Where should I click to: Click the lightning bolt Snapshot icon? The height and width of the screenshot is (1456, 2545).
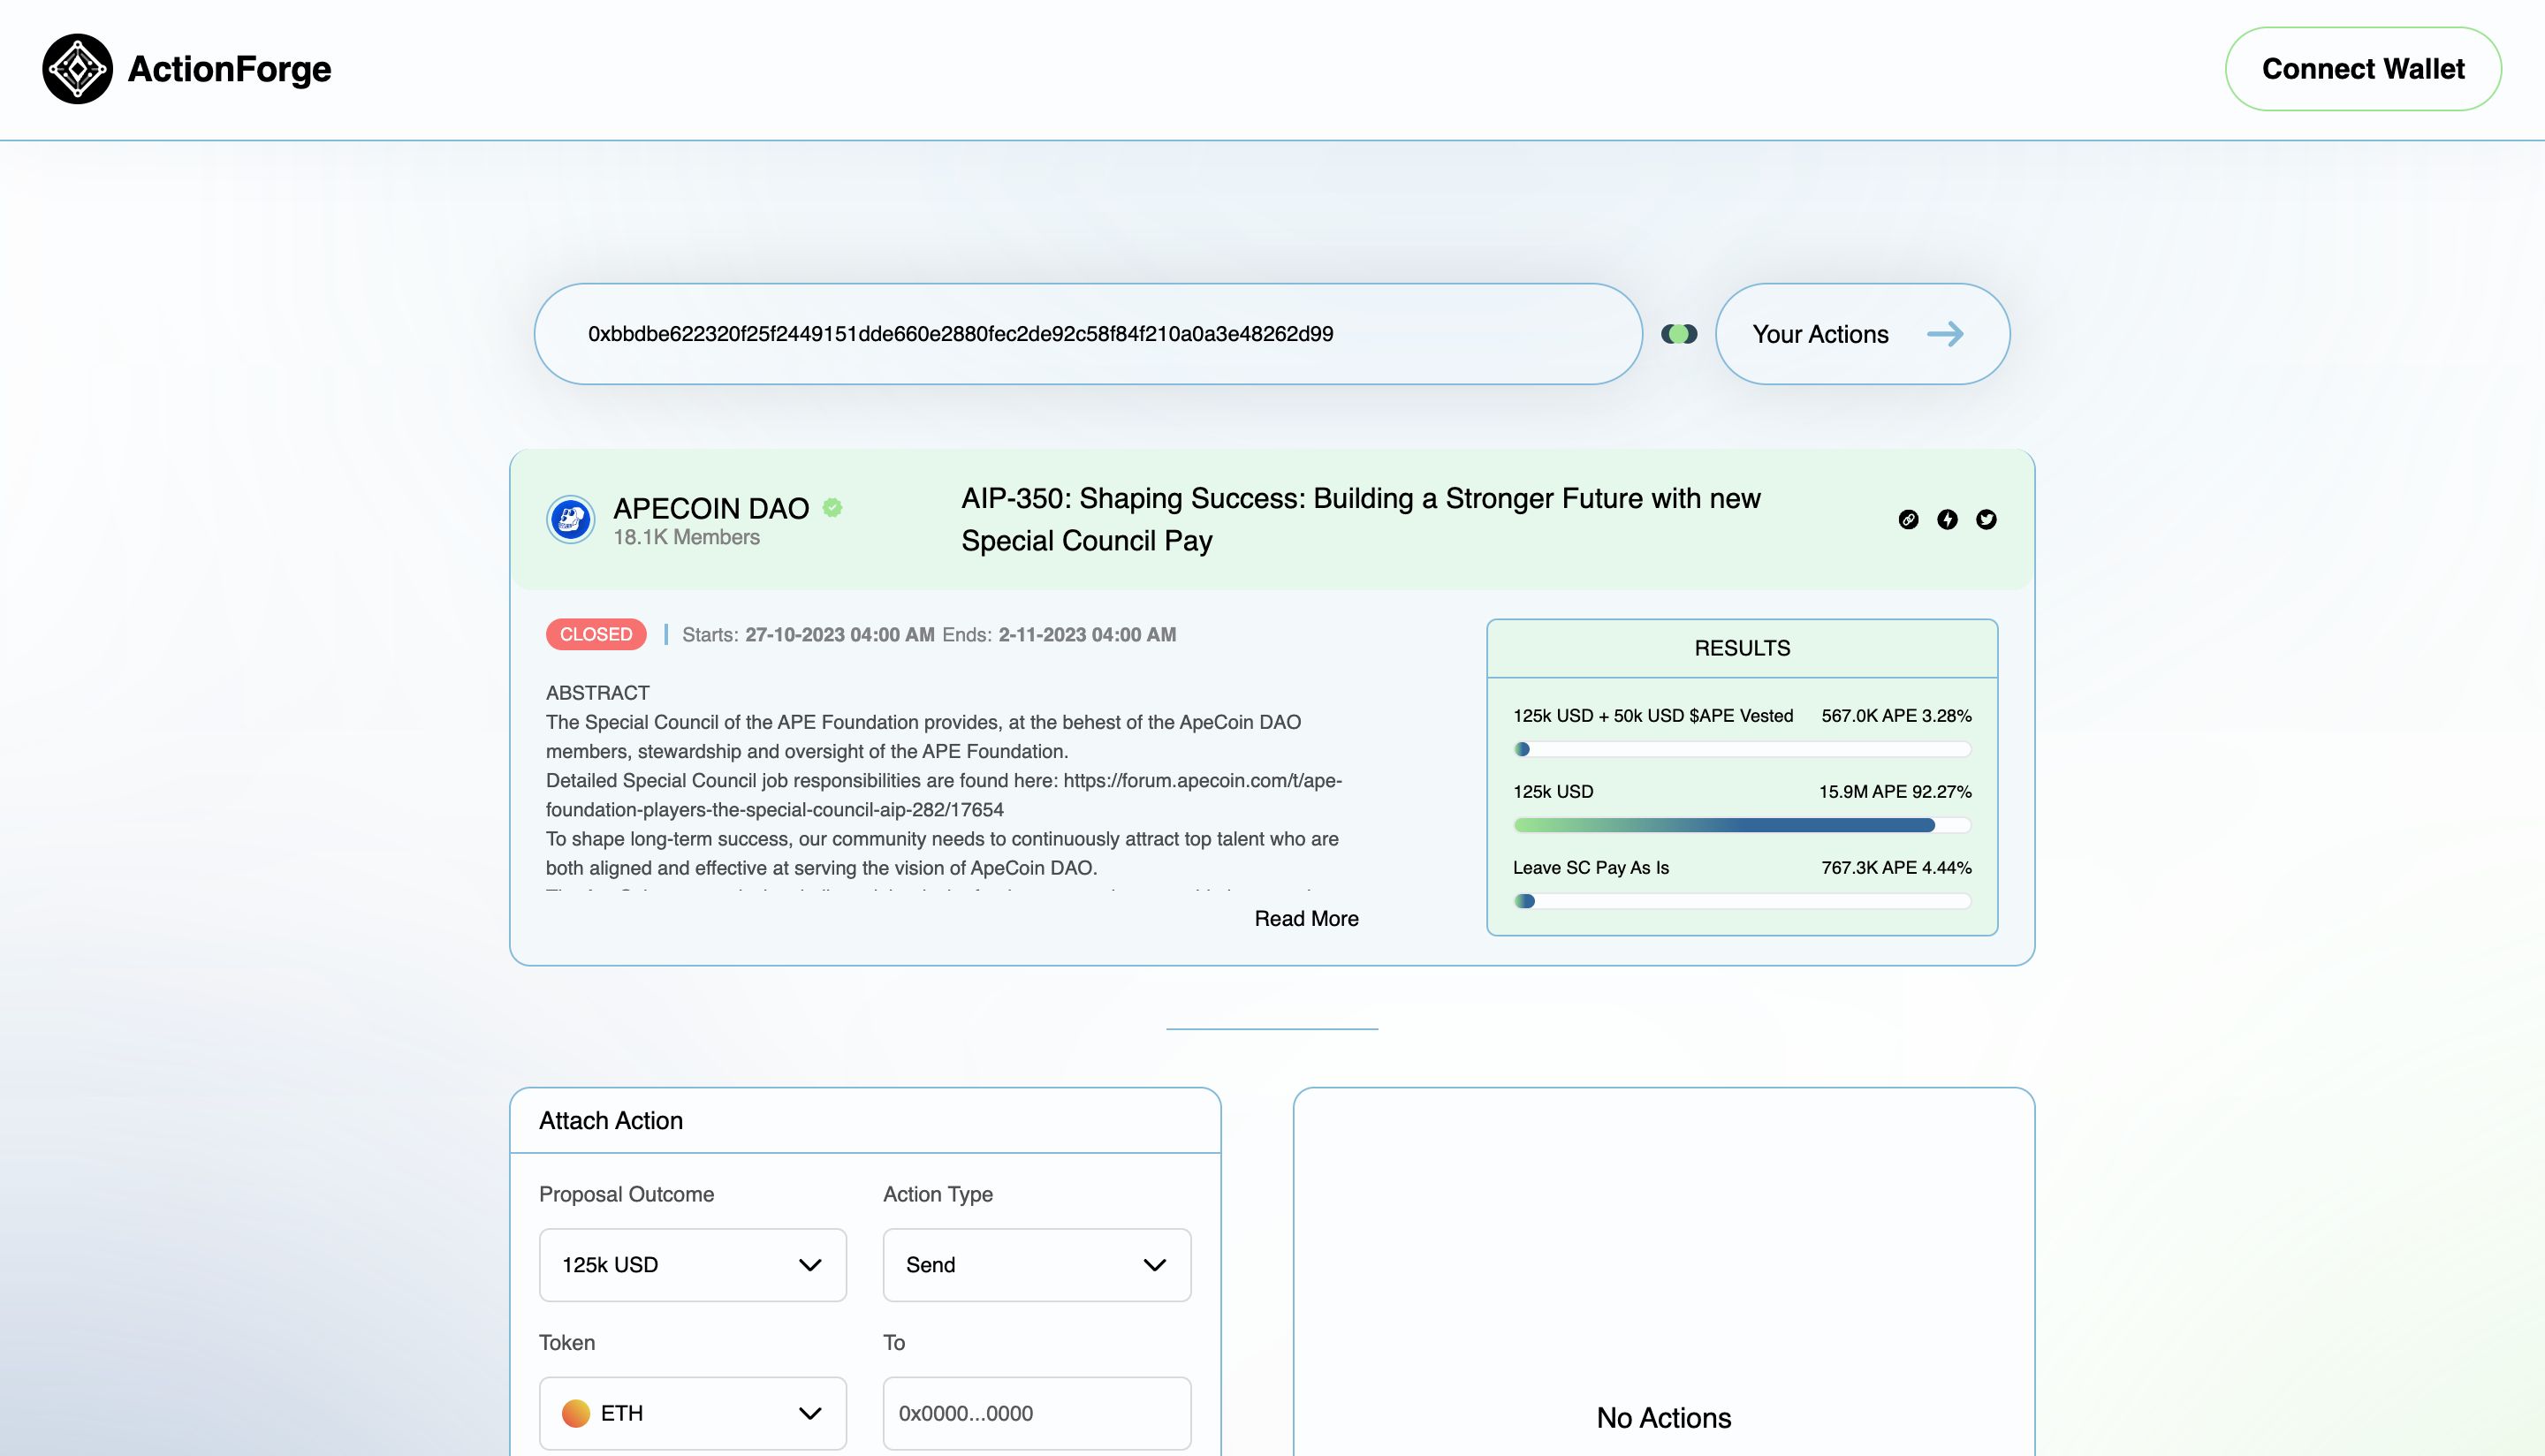coord(1947,519)
